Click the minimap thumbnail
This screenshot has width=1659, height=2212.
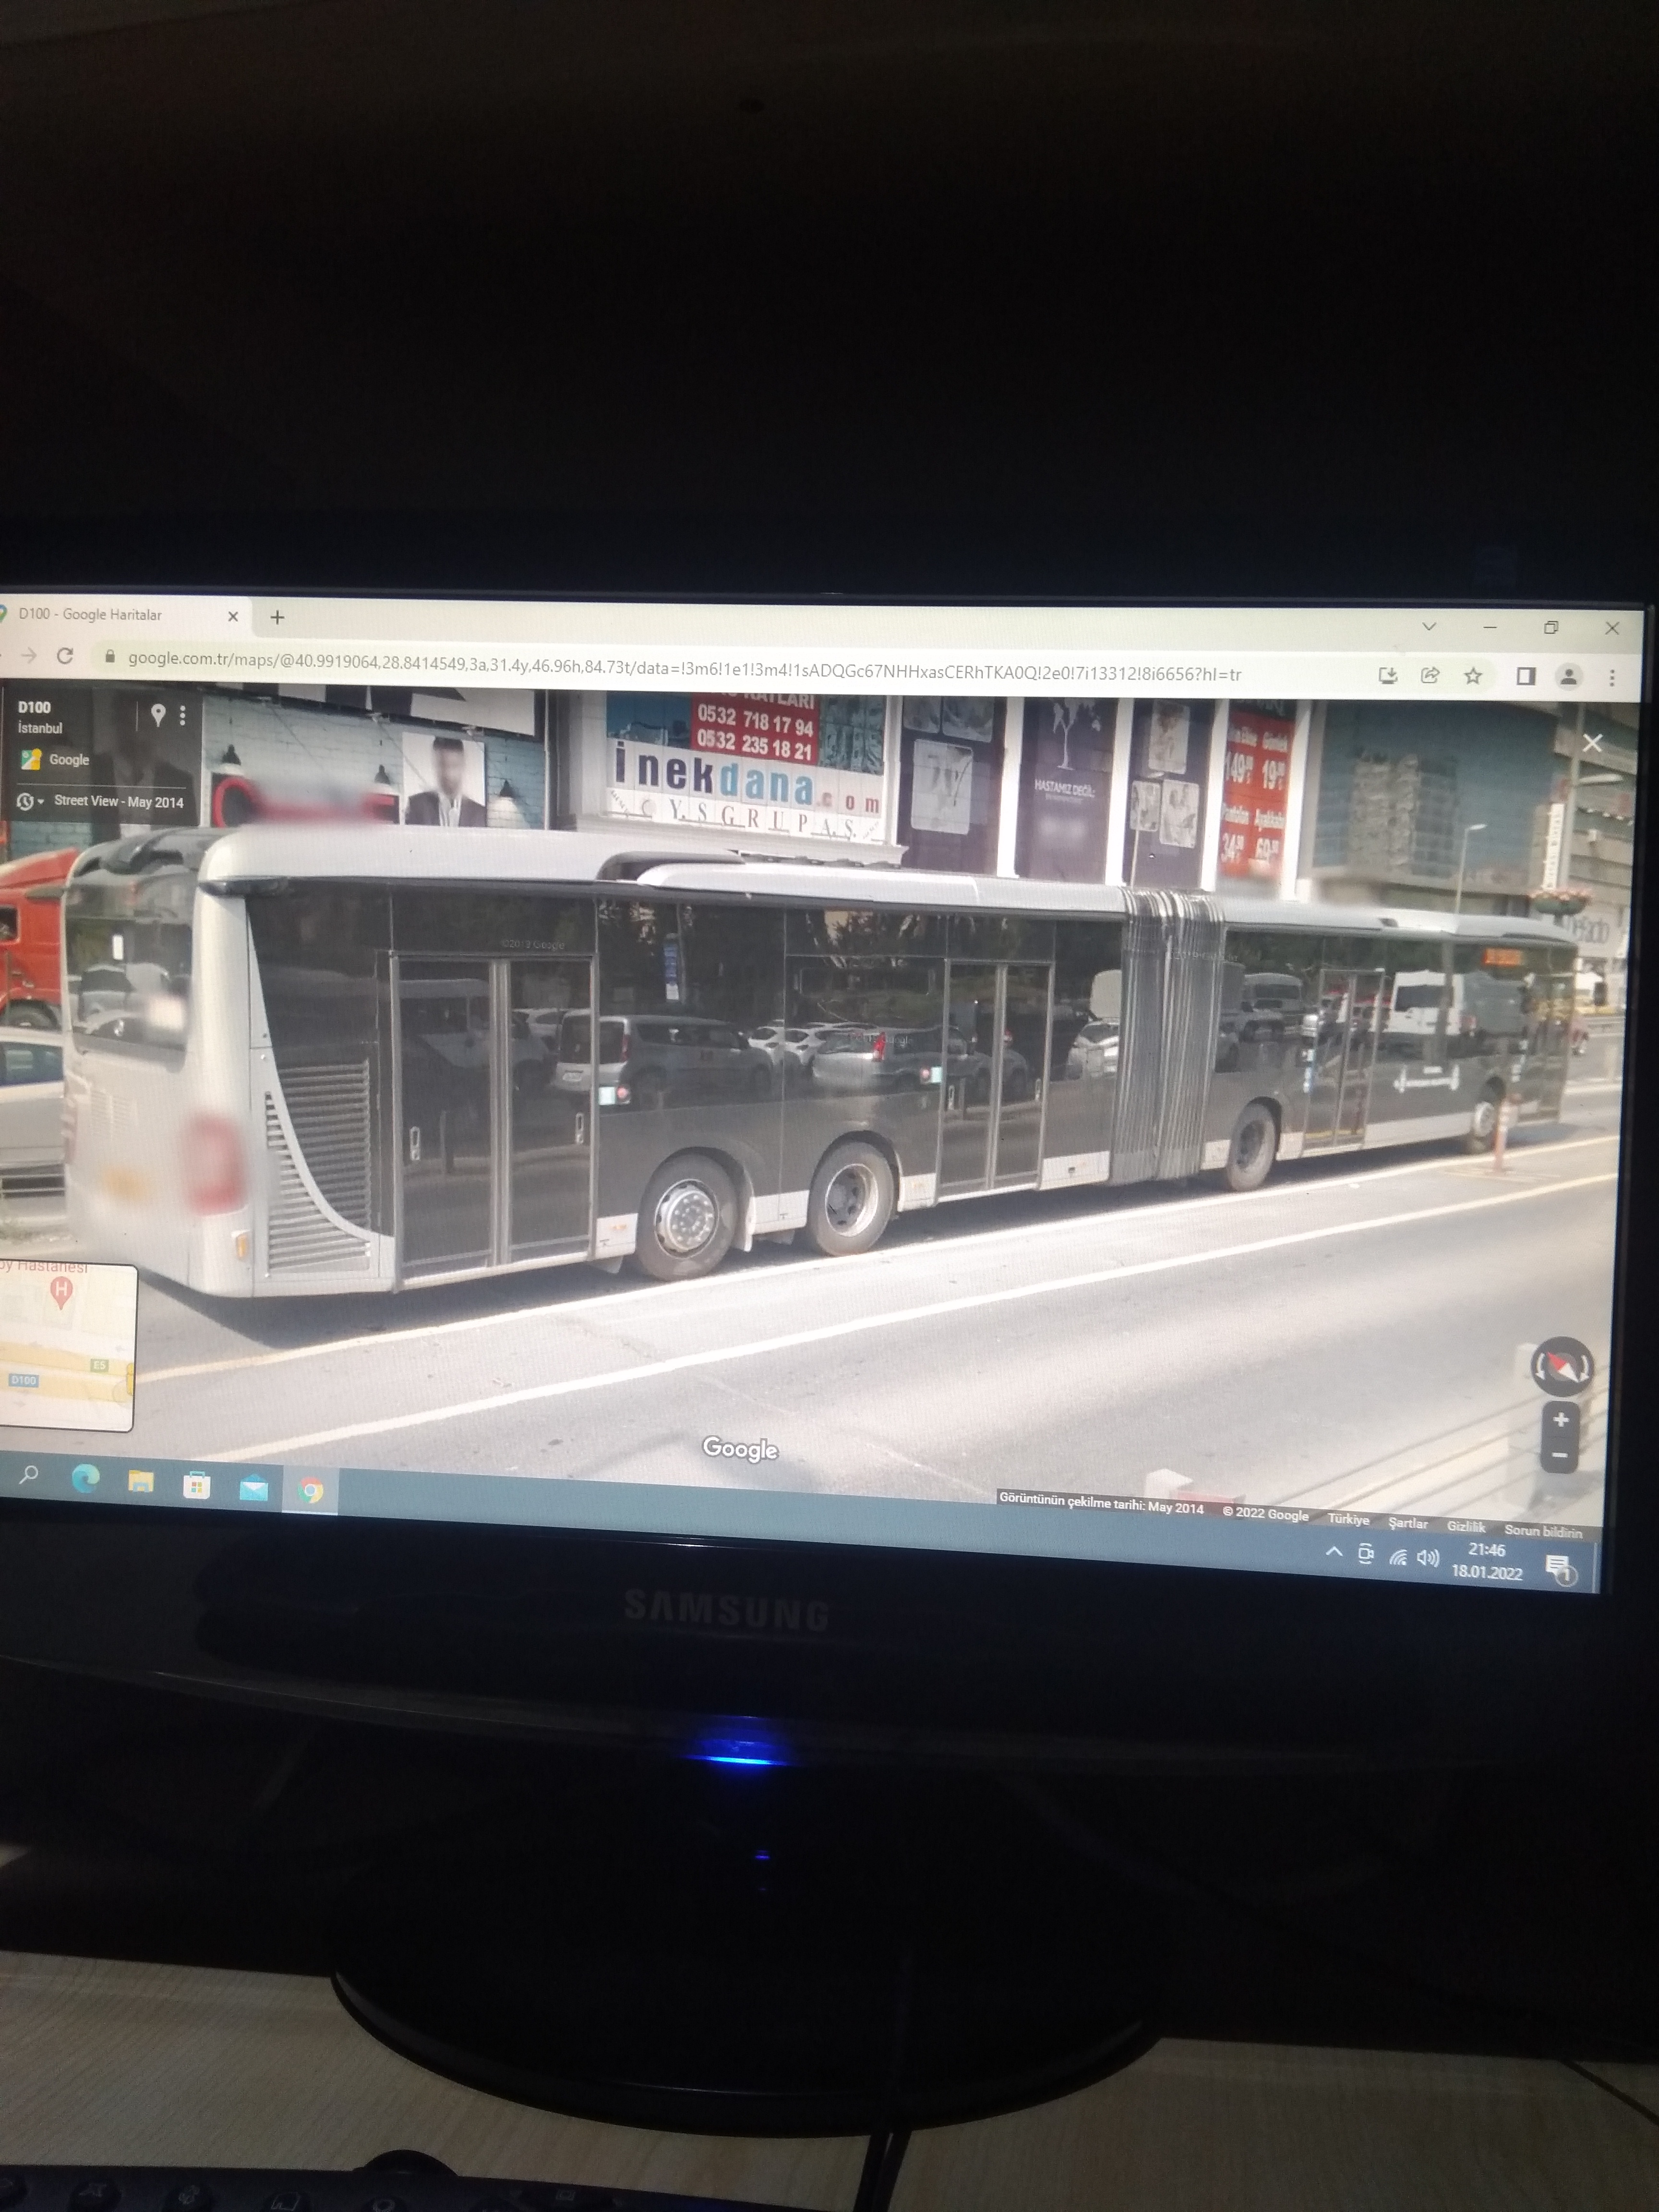coord(66,1345)
